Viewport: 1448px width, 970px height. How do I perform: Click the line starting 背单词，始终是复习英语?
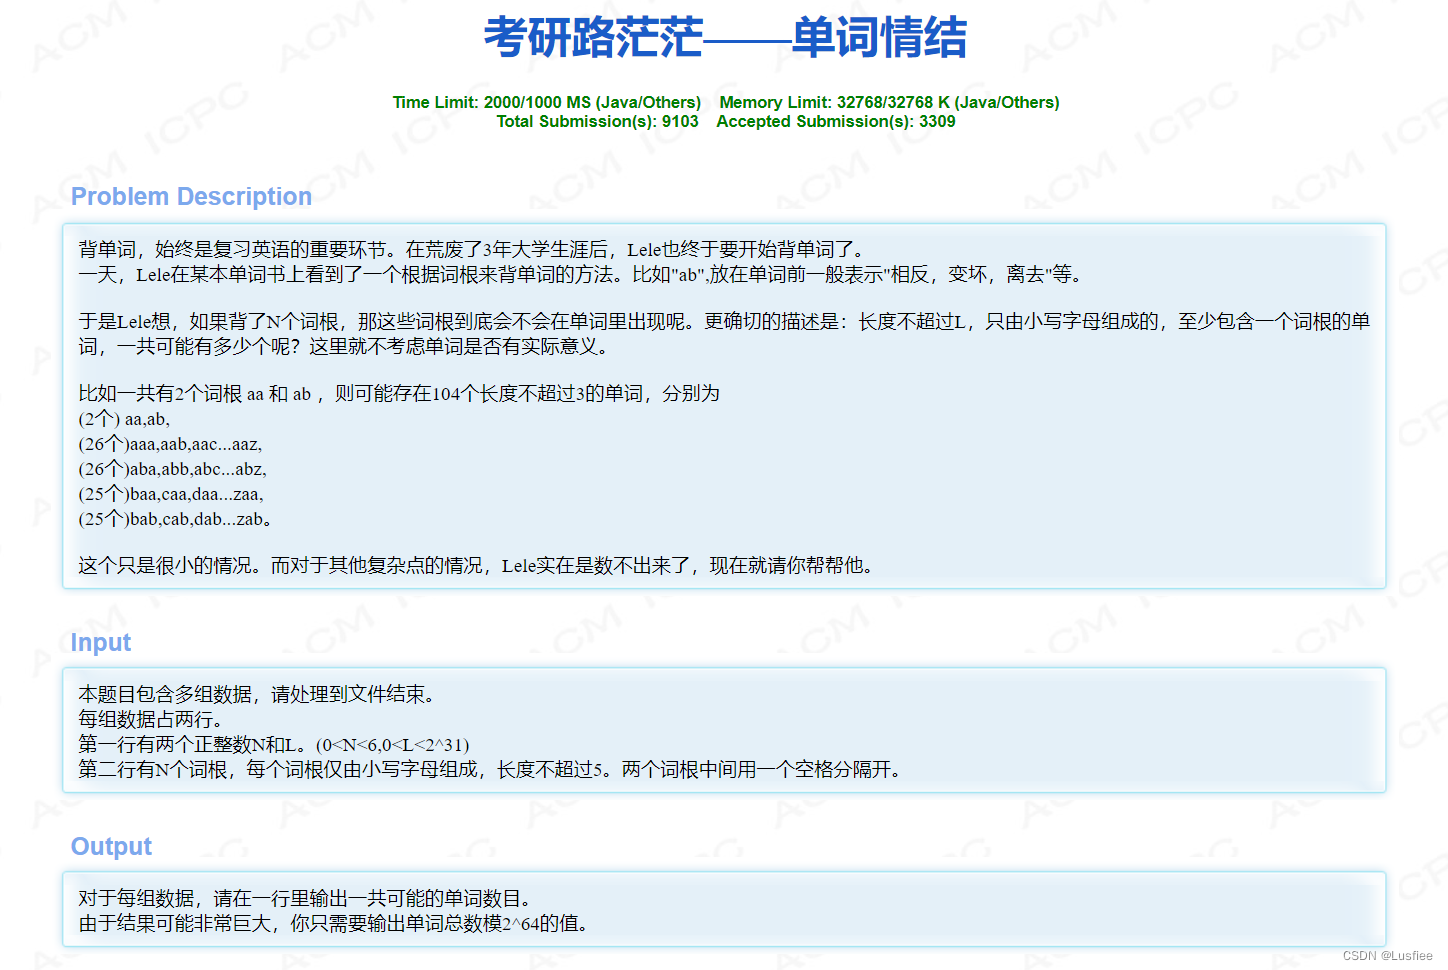point(474,249)
